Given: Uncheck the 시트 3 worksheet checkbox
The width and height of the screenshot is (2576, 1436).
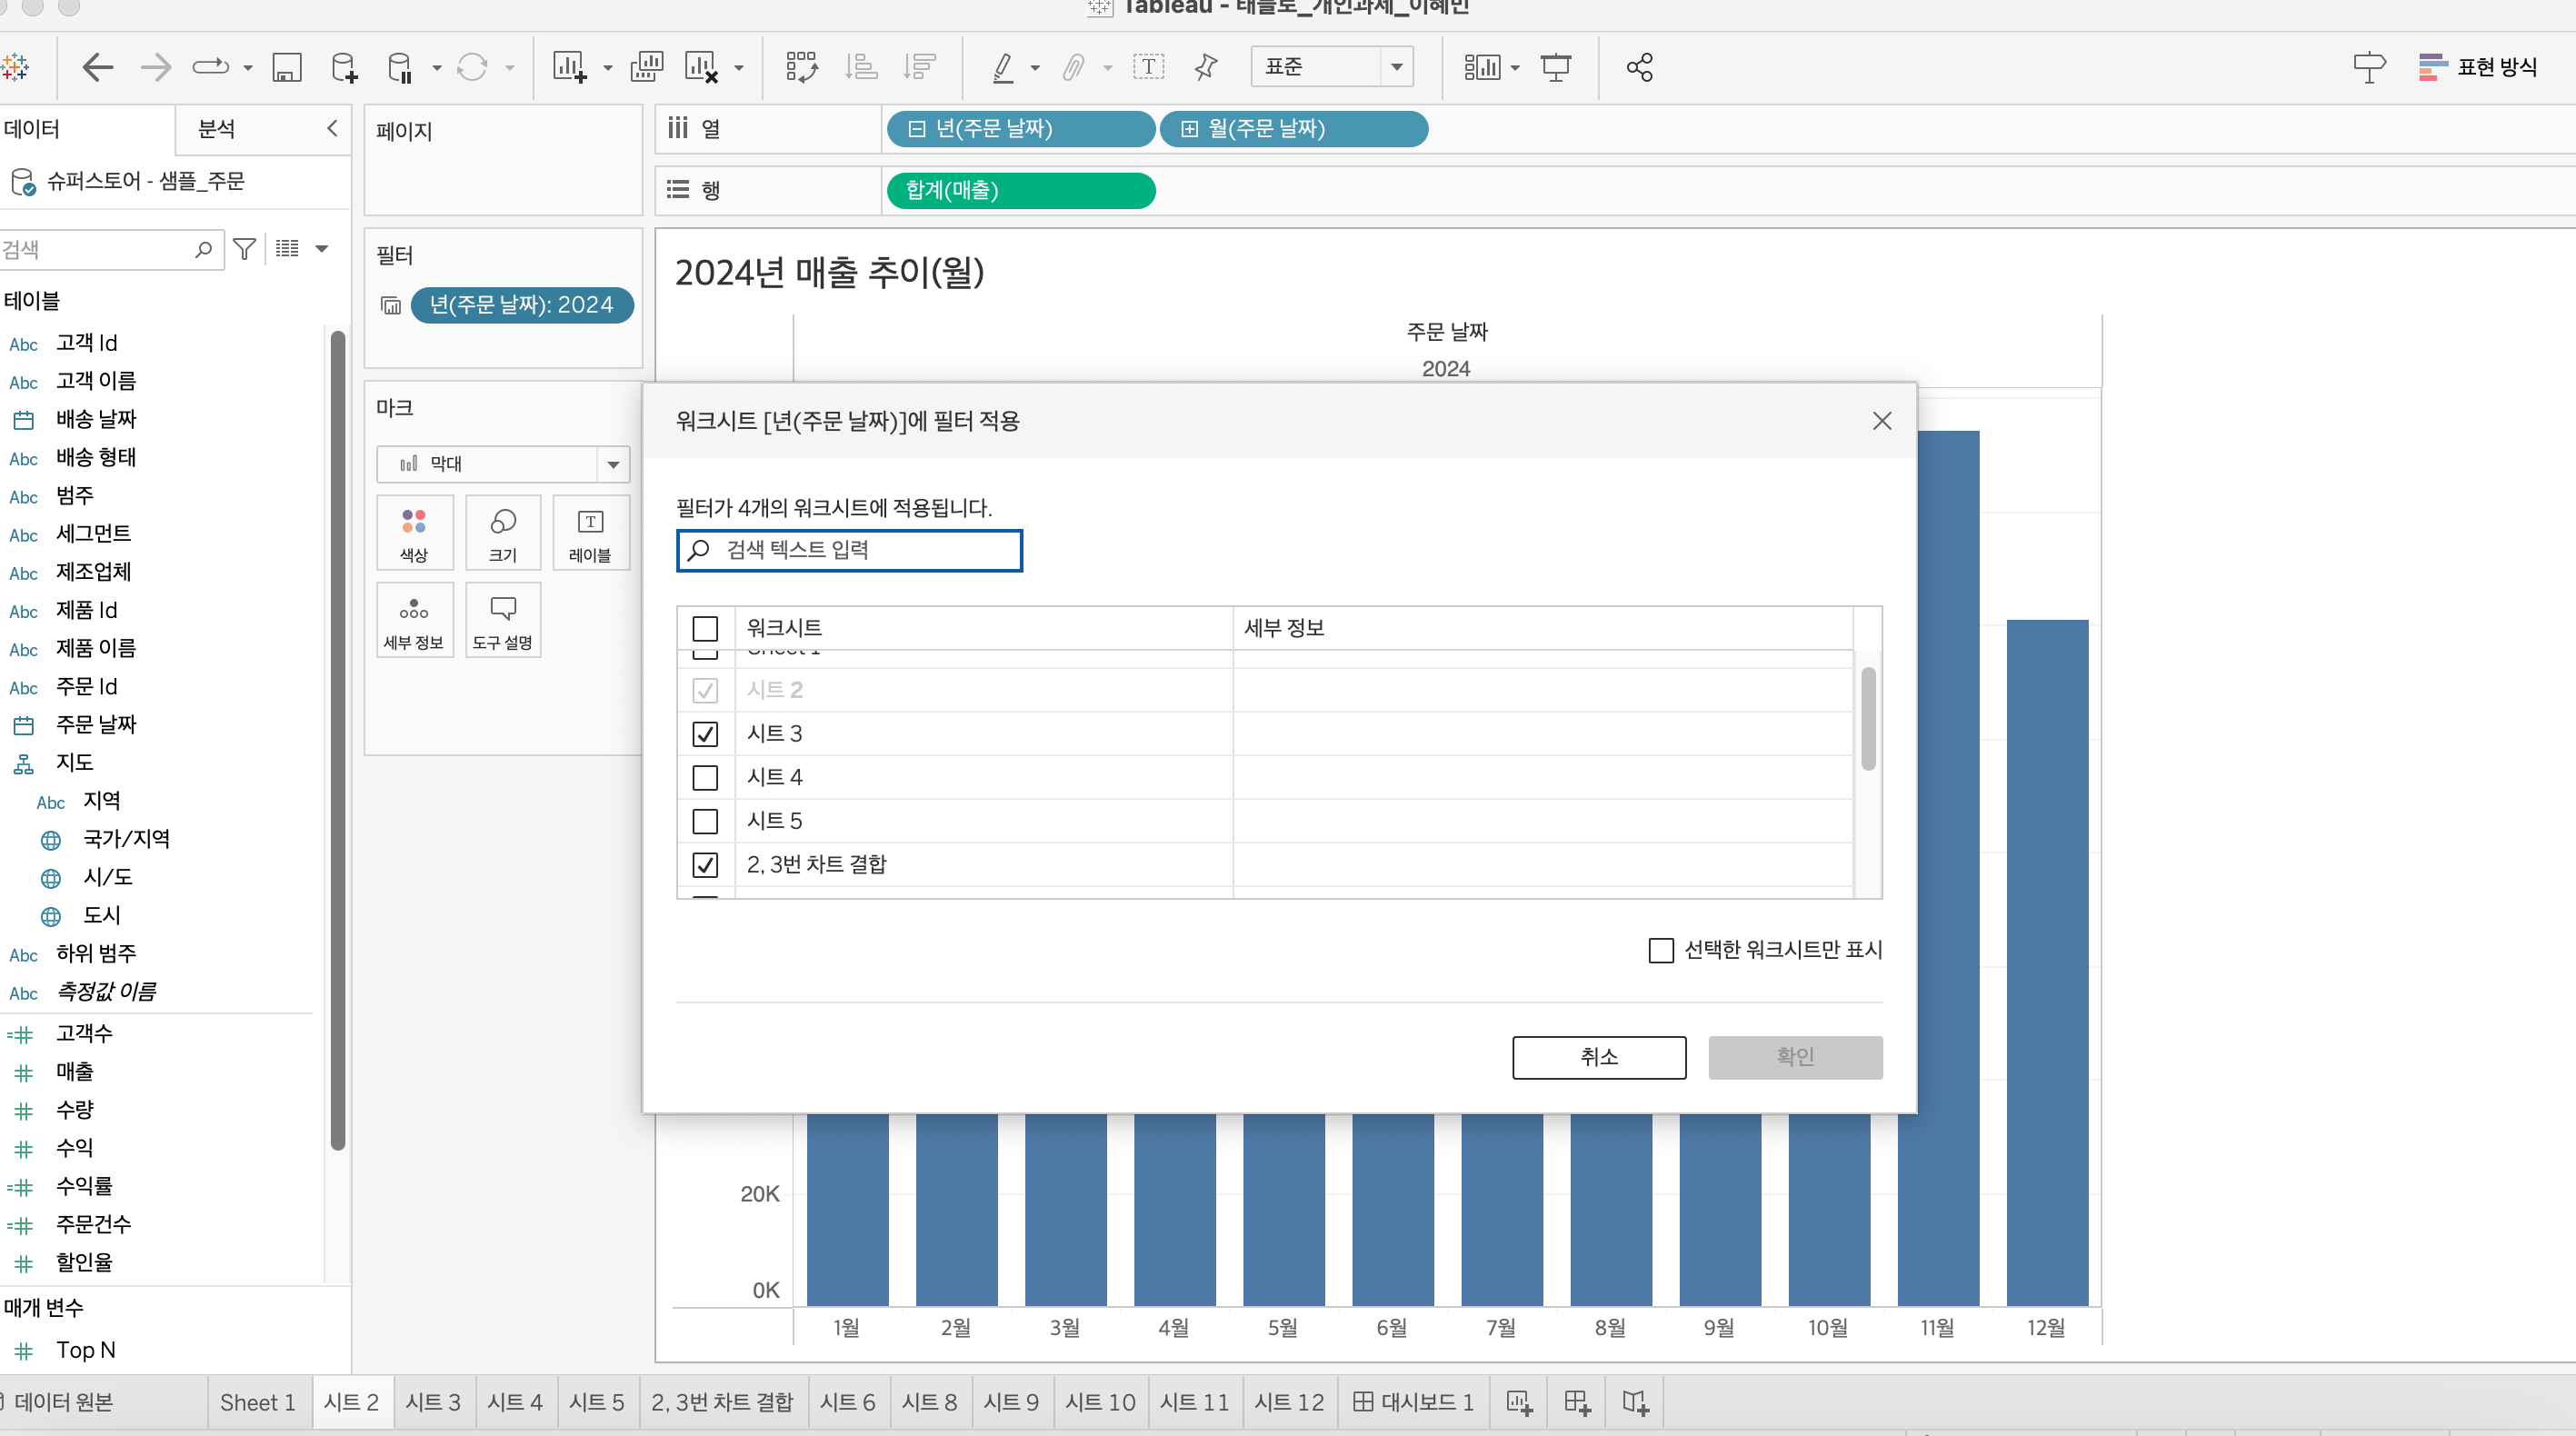Looking at the screenshot, I should [x=705, y=733].
